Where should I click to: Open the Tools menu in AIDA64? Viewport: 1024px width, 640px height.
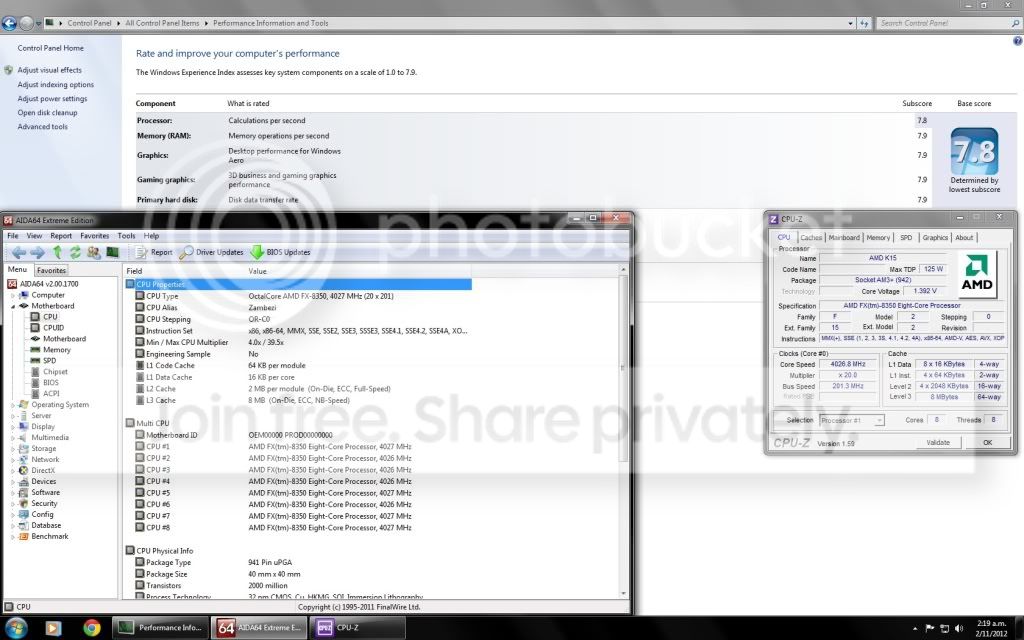pos(126,236)
